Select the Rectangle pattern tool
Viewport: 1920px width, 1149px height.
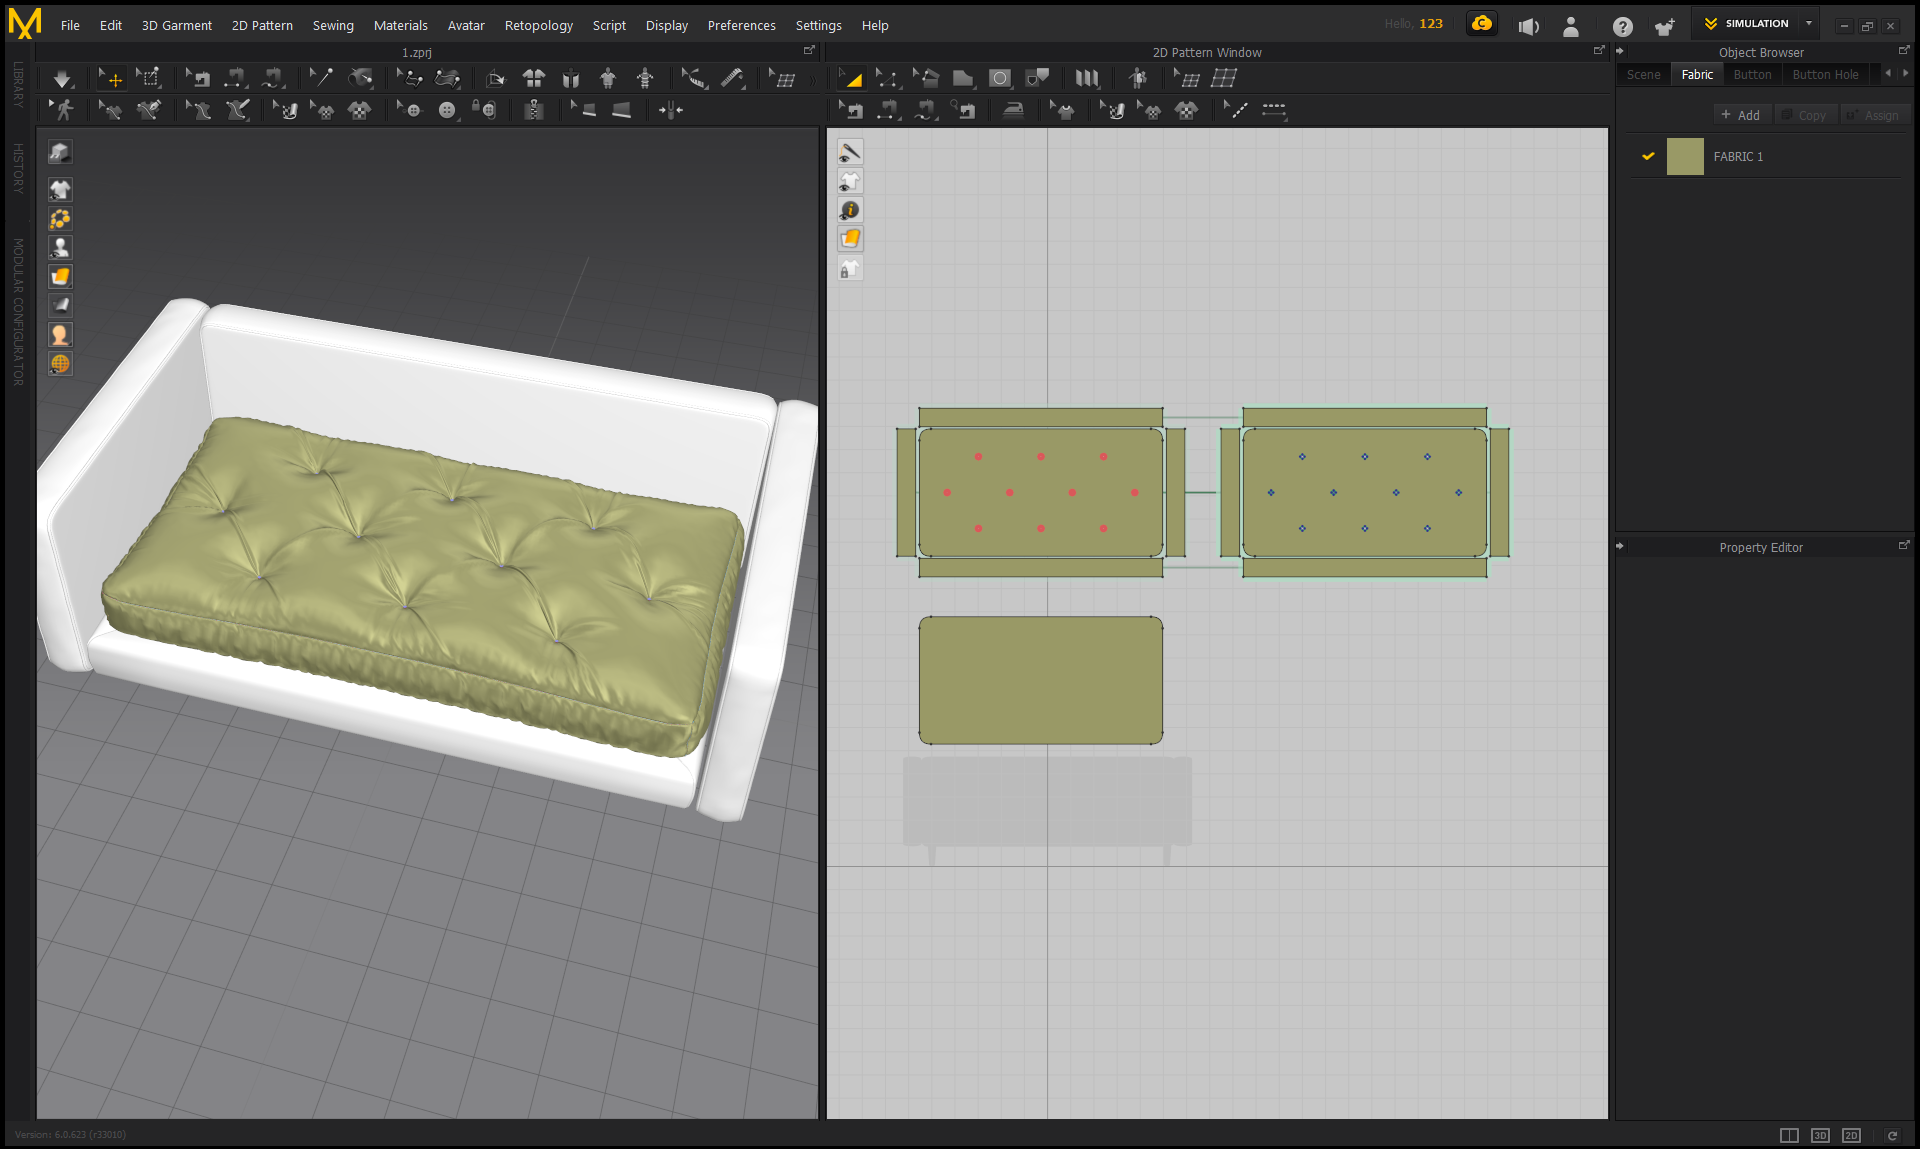pyautogui.click(x=963, y=79)
